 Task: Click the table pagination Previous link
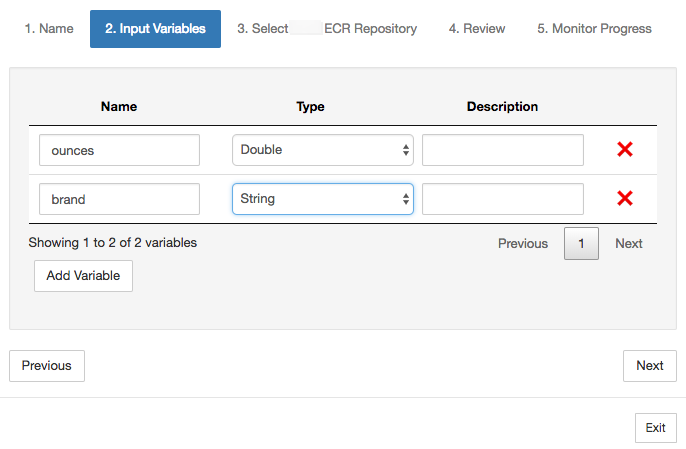pyautogui.click(x=523, y=244)
